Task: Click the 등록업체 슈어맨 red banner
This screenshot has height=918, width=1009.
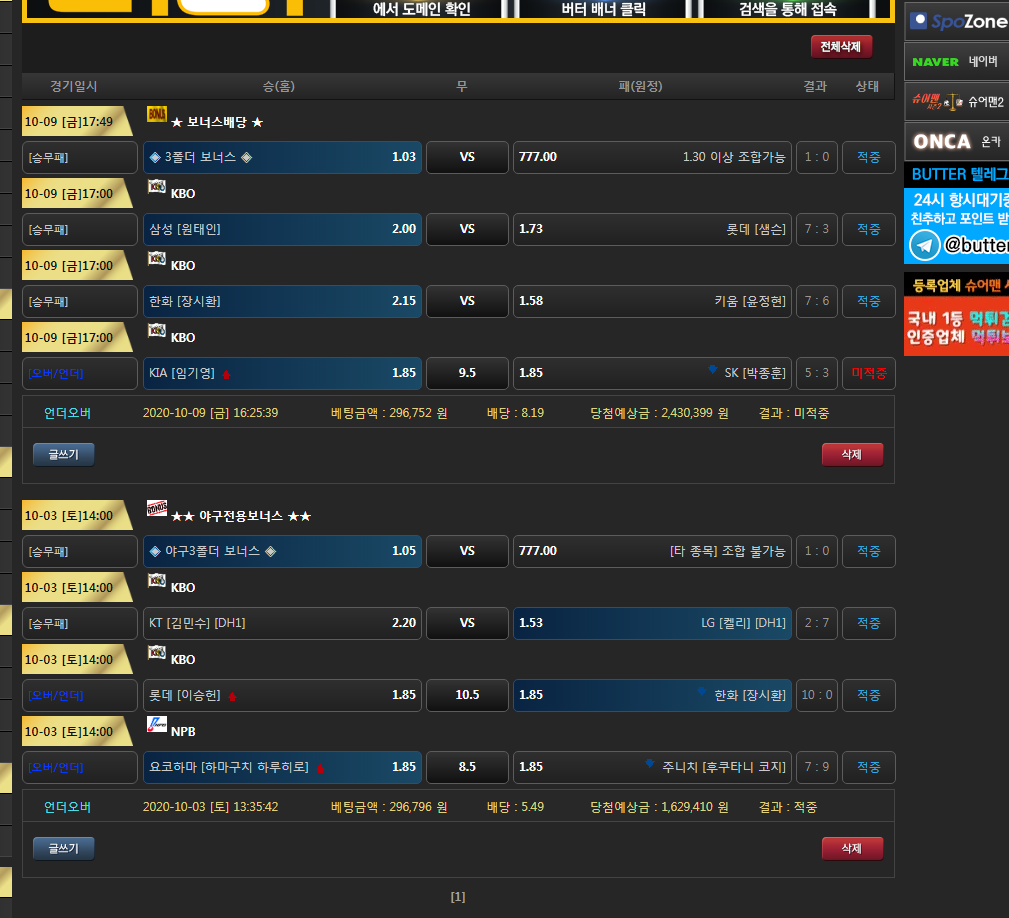Action: 956,314
